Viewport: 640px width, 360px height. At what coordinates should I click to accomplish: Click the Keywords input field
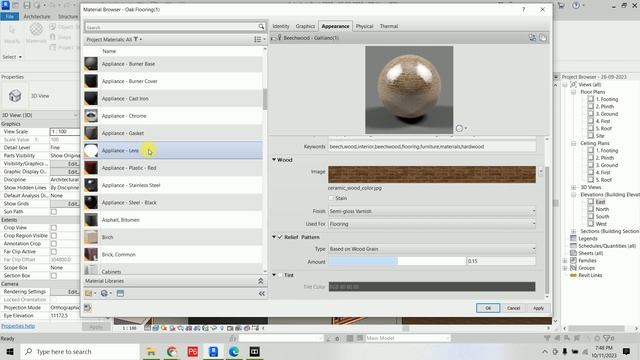[432, 147]
